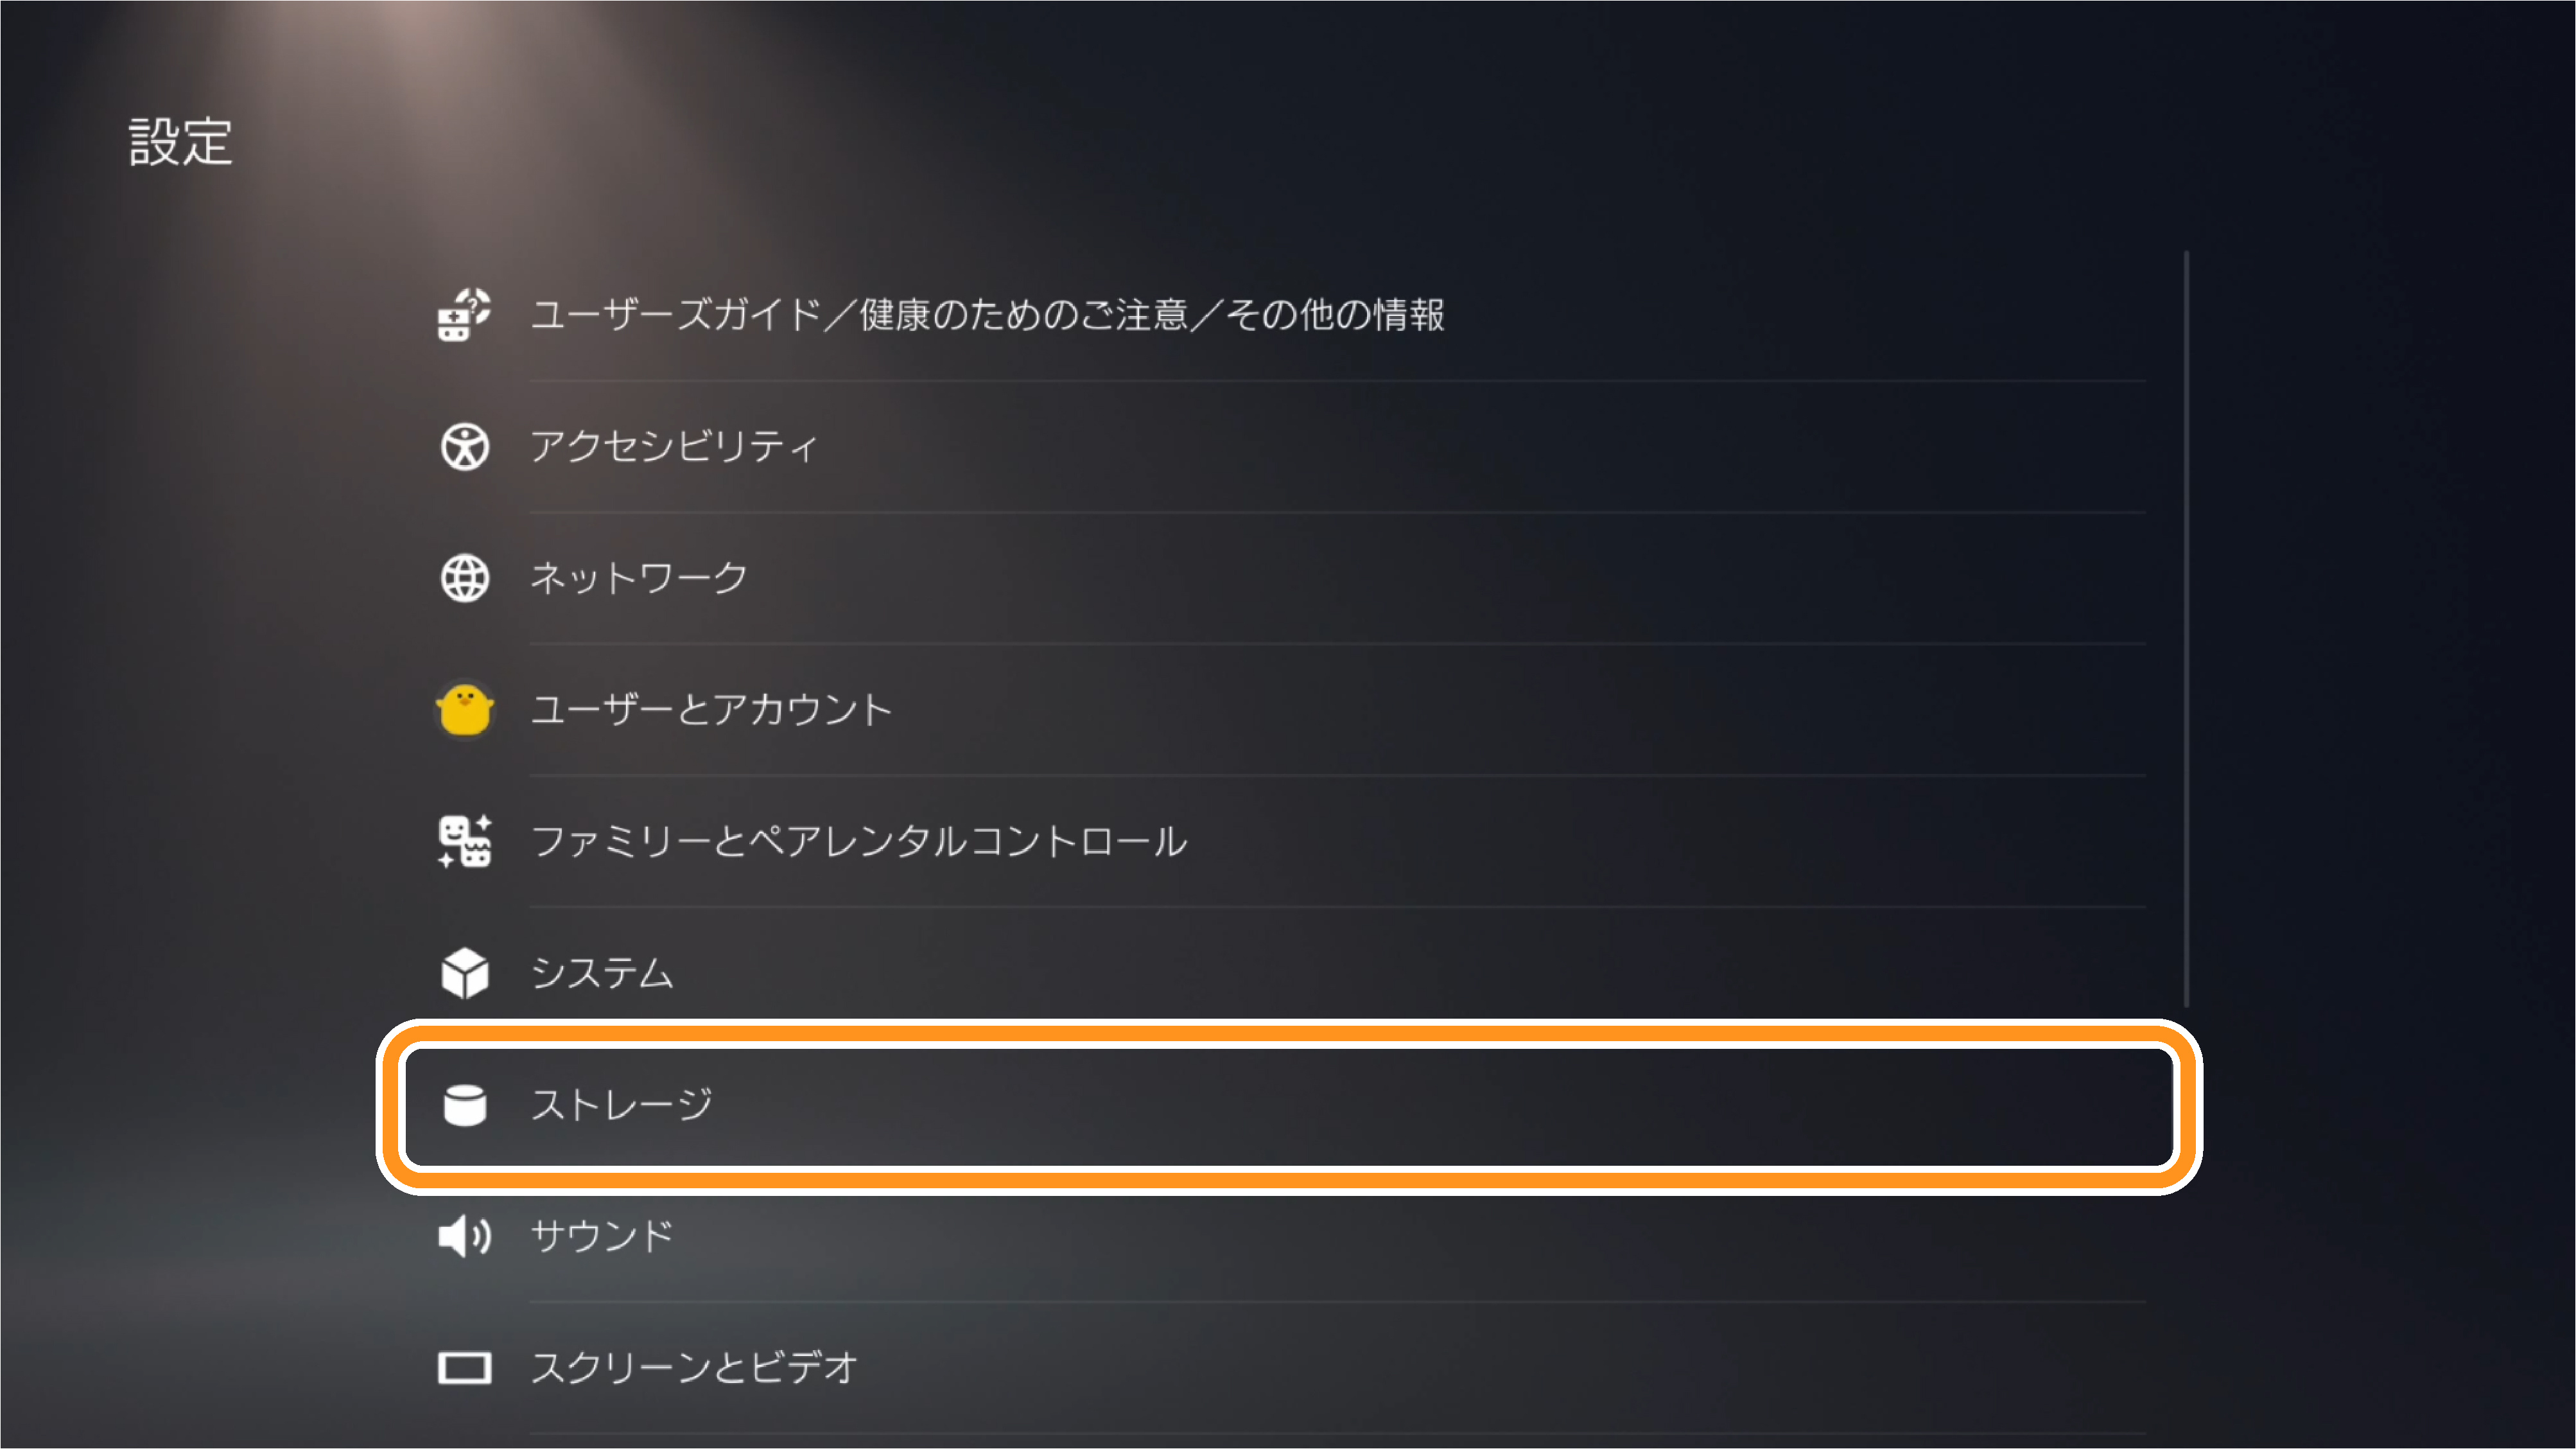Click the 設定 page title

tap(180, 141)
